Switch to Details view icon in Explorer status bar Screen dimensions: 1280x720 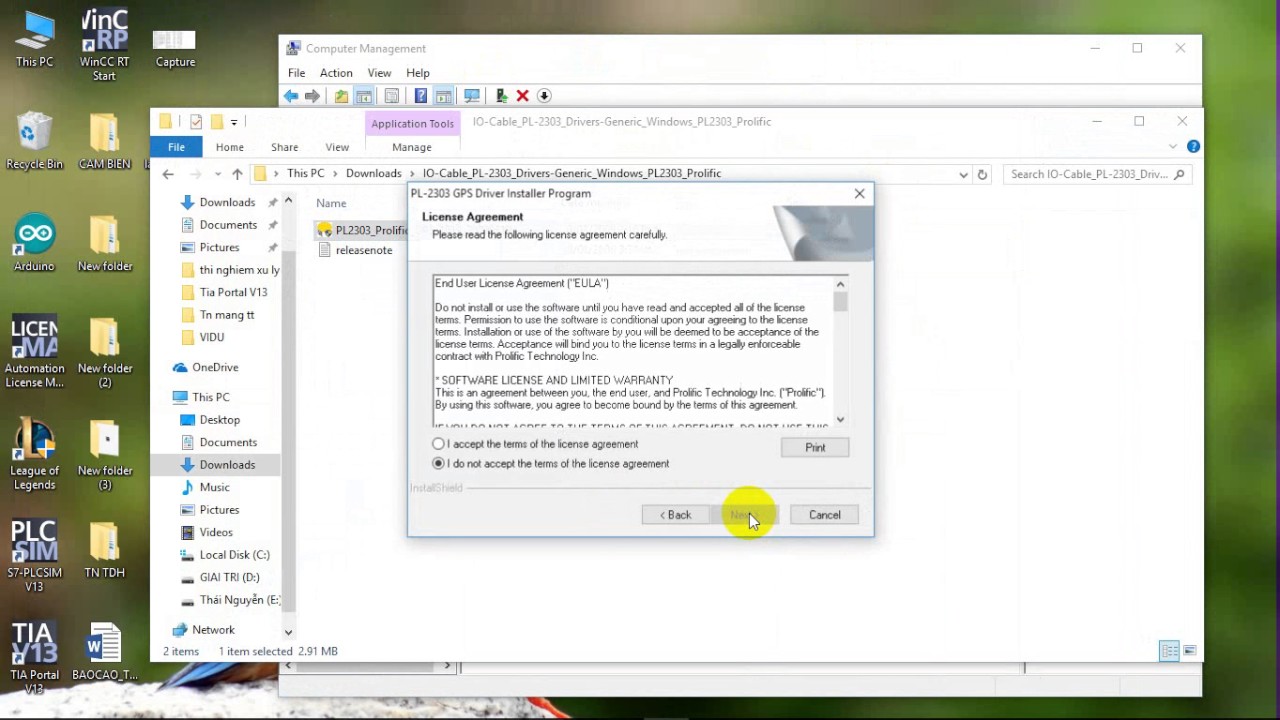coord(1169,651)
